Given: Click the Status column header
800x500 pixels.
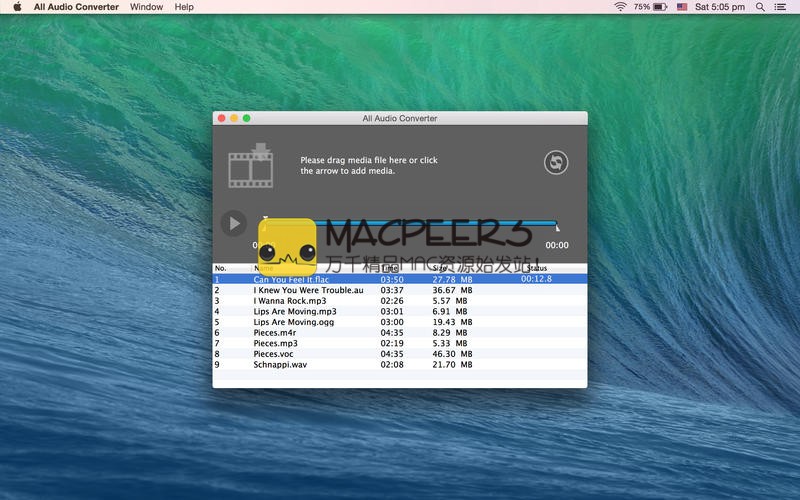Looking at the screenshot, I should (537, 268).
